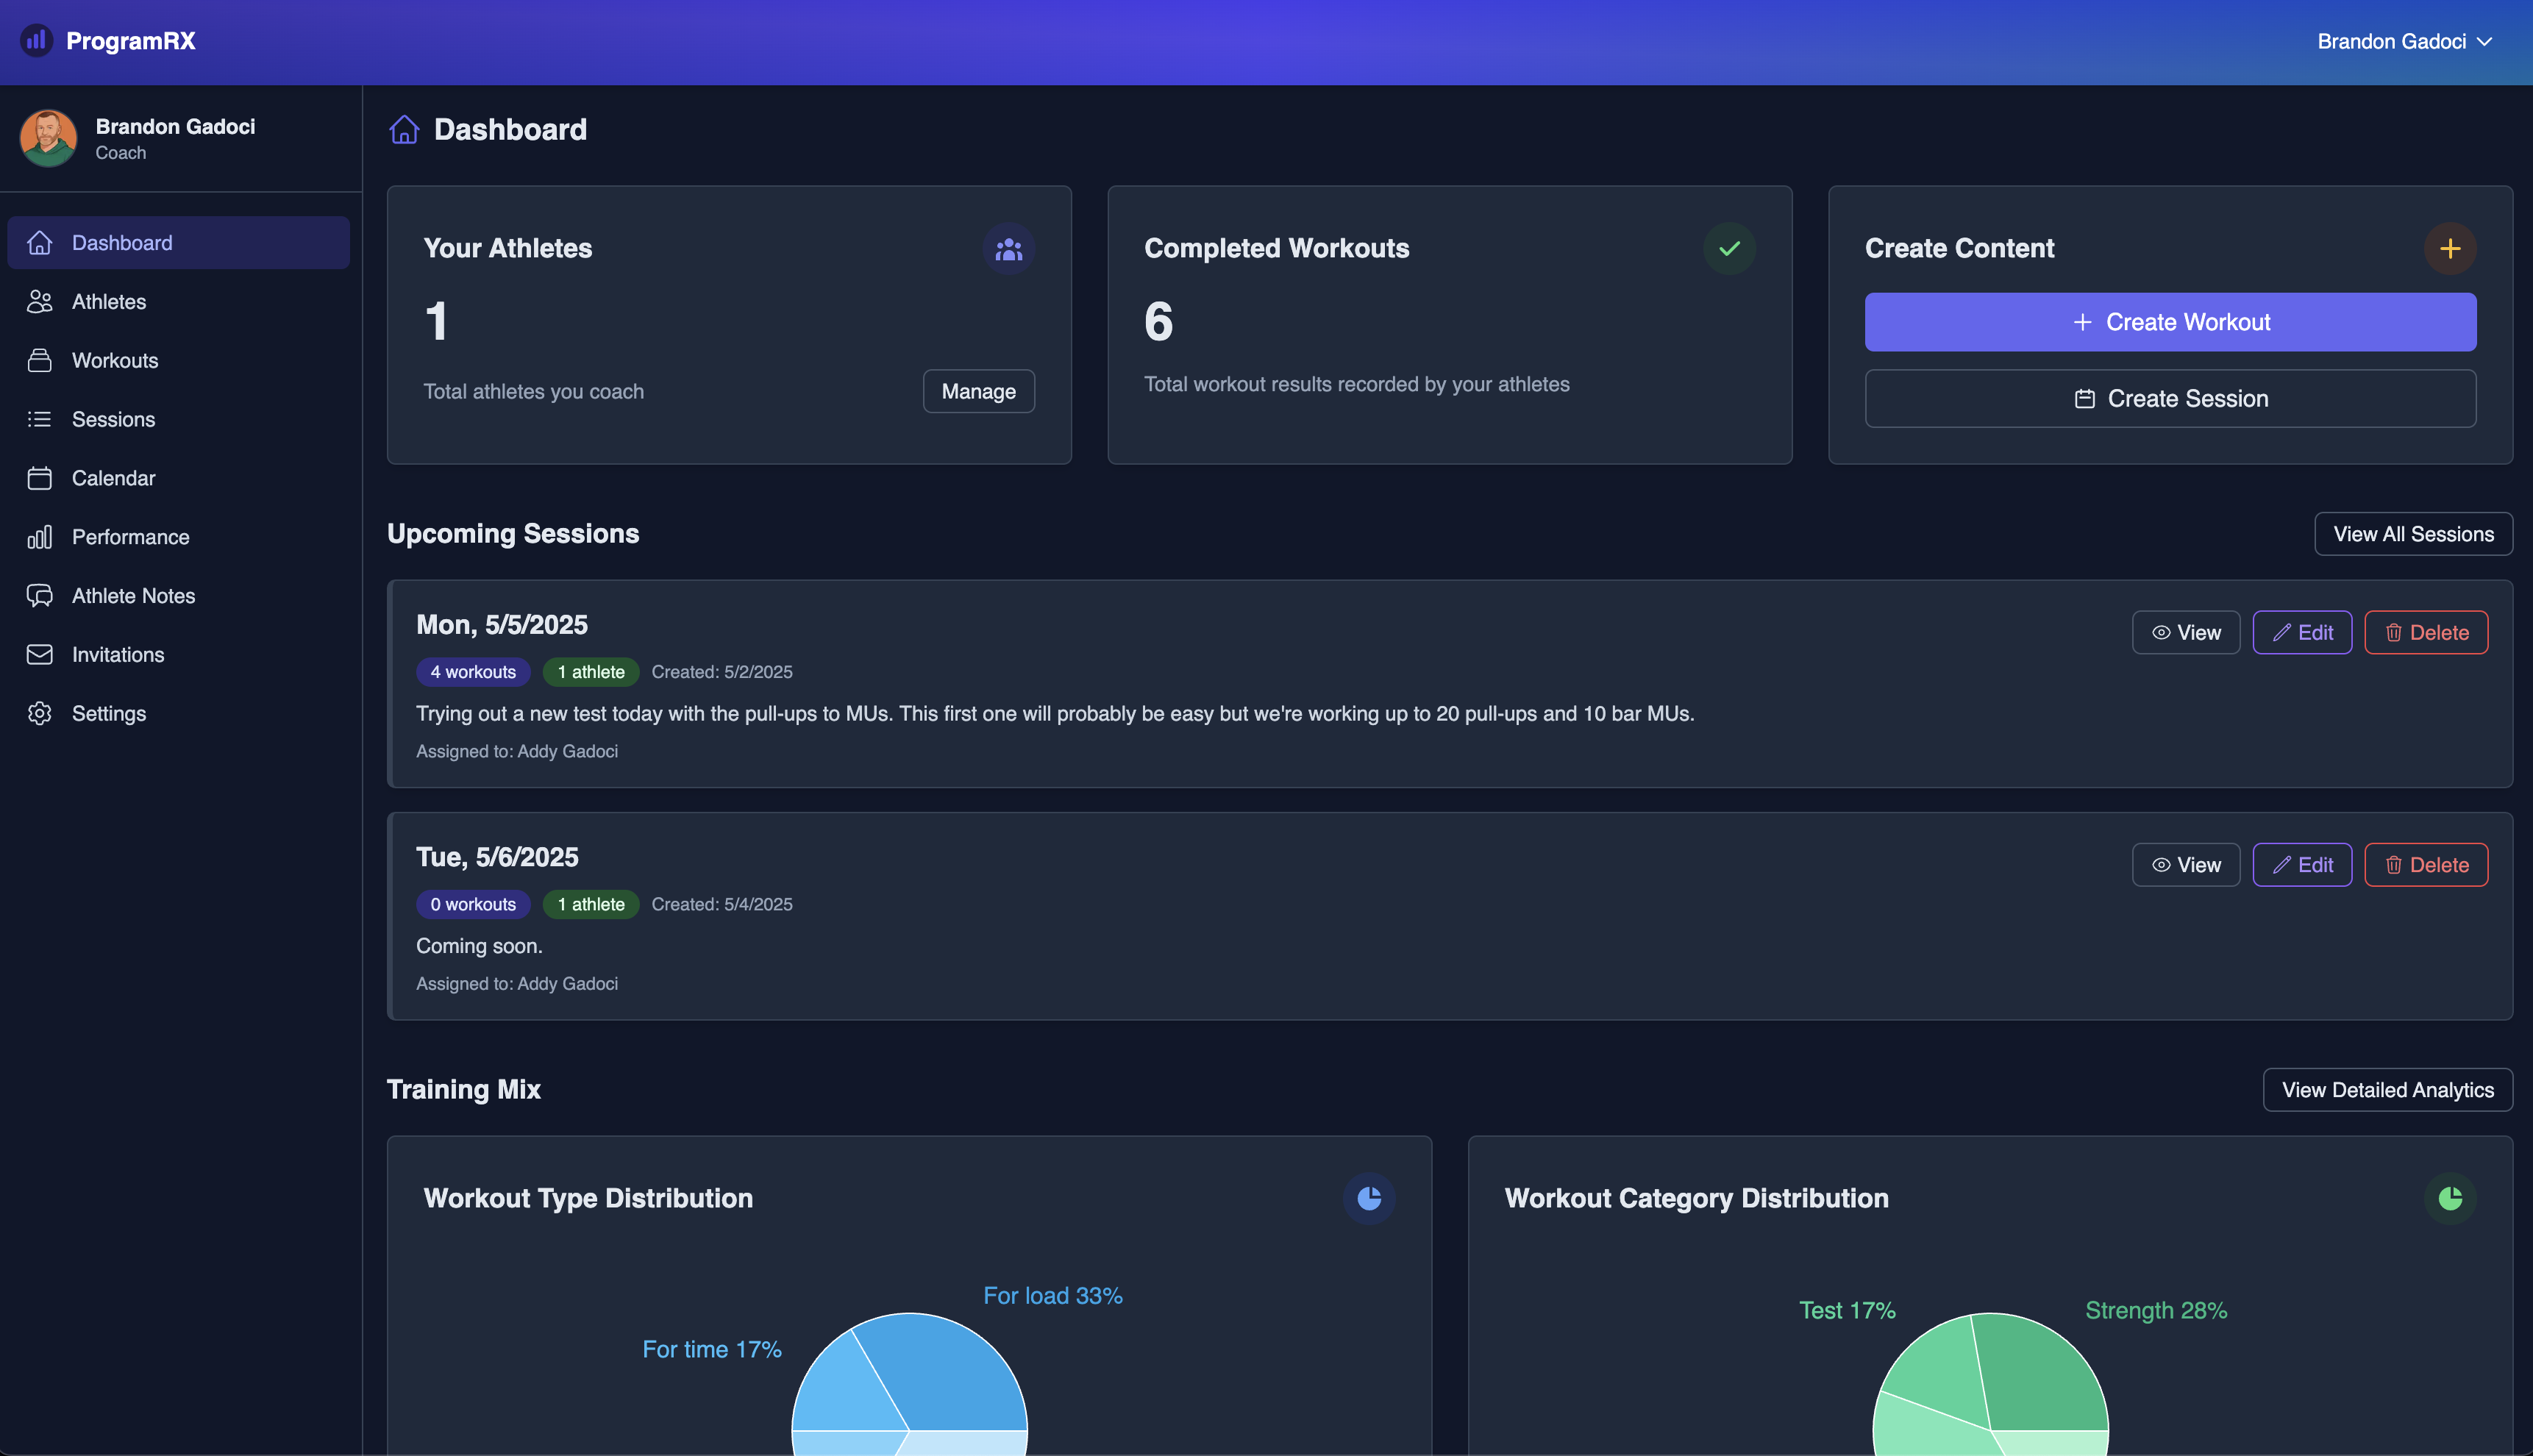Click the Workouts icon in sidebar

[40, 361]
